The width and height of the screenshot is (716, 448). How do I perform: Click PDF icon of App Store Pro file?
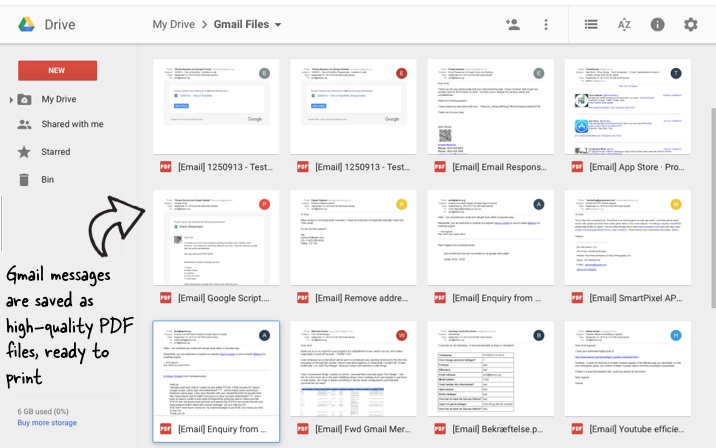pyautogui.click(x=577, y=167)
